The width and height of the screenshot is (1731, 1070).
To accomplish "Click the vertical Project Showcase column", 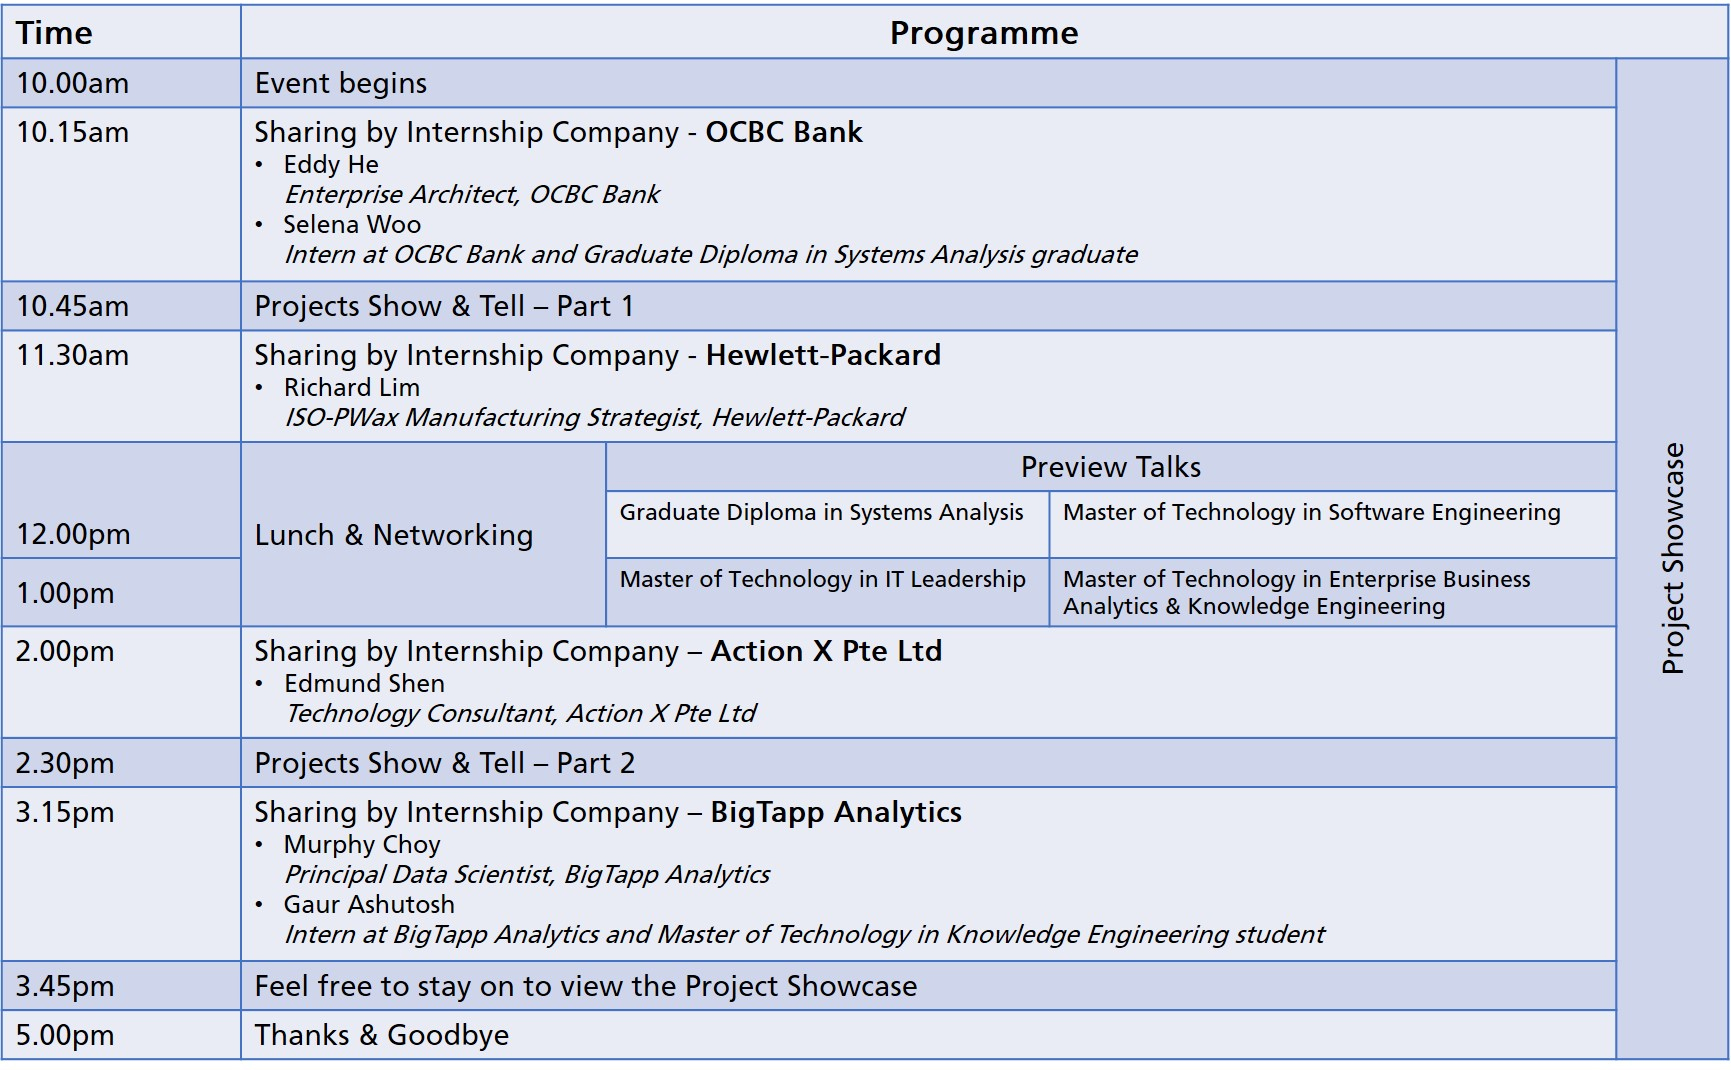I will [1672, 559].
